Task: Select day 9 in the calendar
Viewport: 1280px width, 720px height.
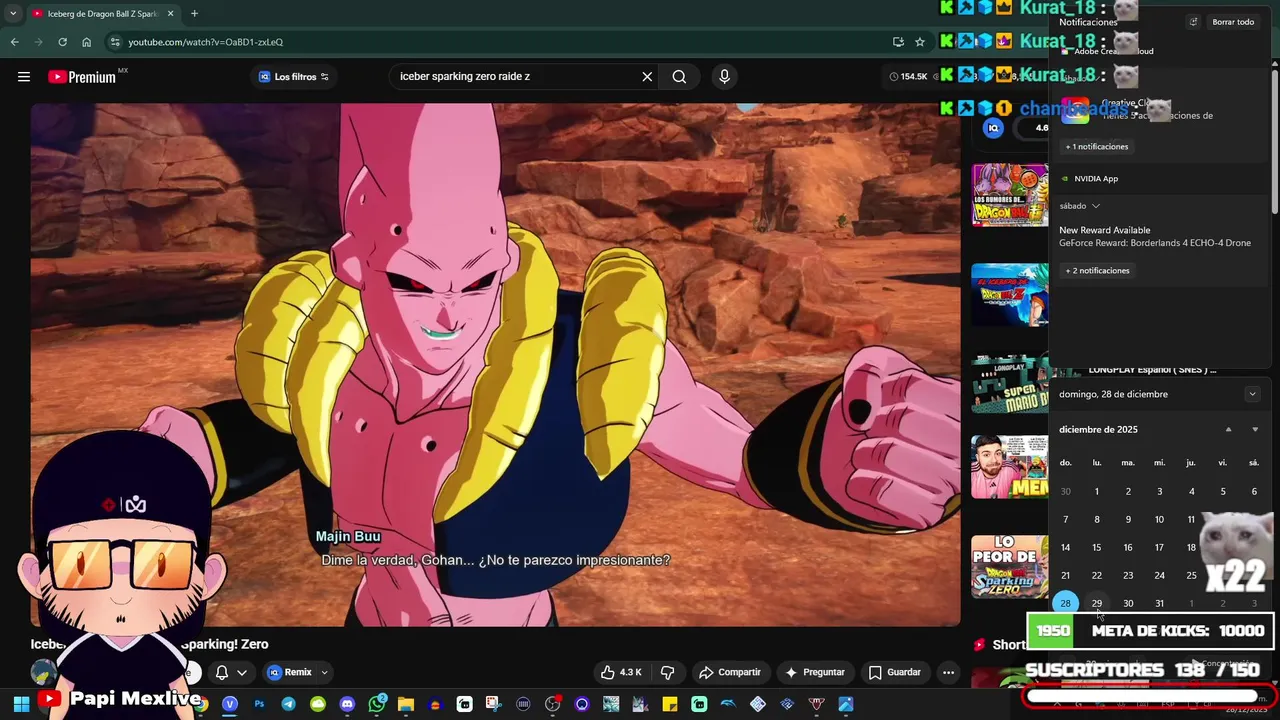Action: (x=1128, y=519)
